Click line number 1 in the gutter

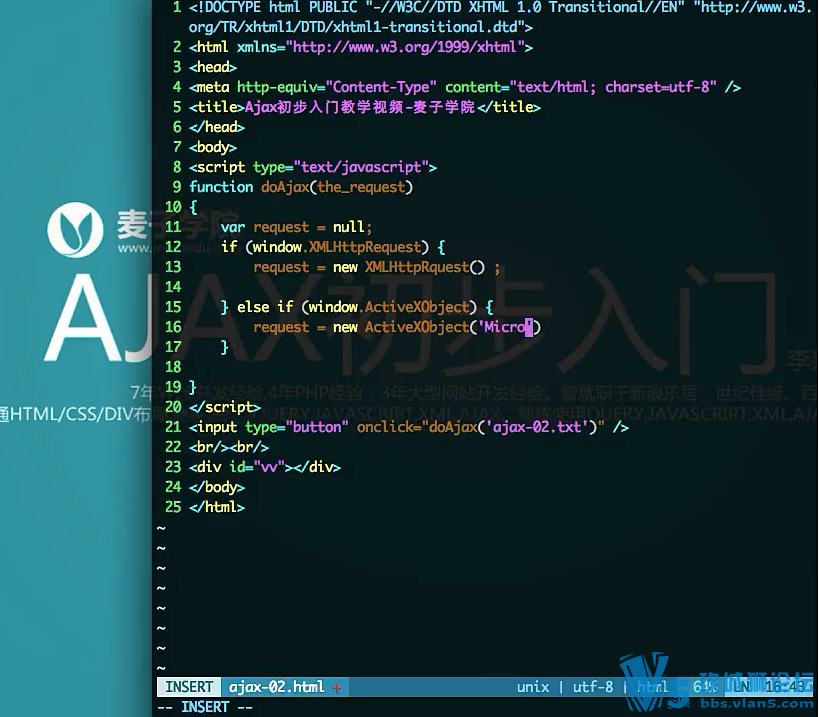tap(177, 7)
